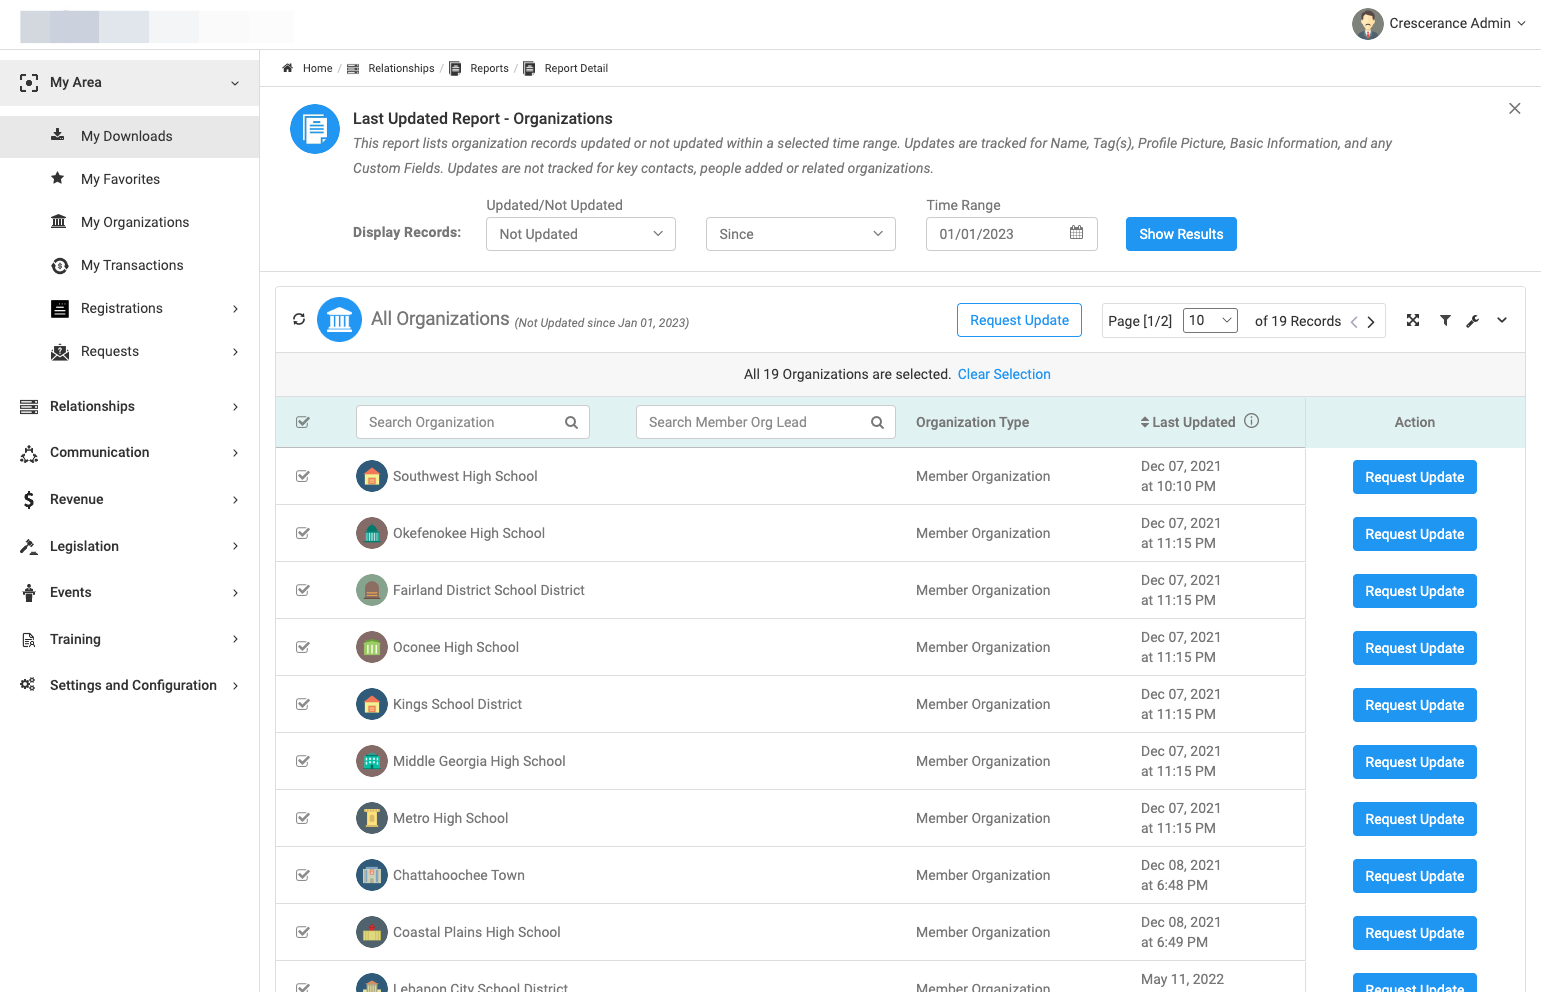Click the Show Results button
1541x992 pixels.
click(1181, 234)
